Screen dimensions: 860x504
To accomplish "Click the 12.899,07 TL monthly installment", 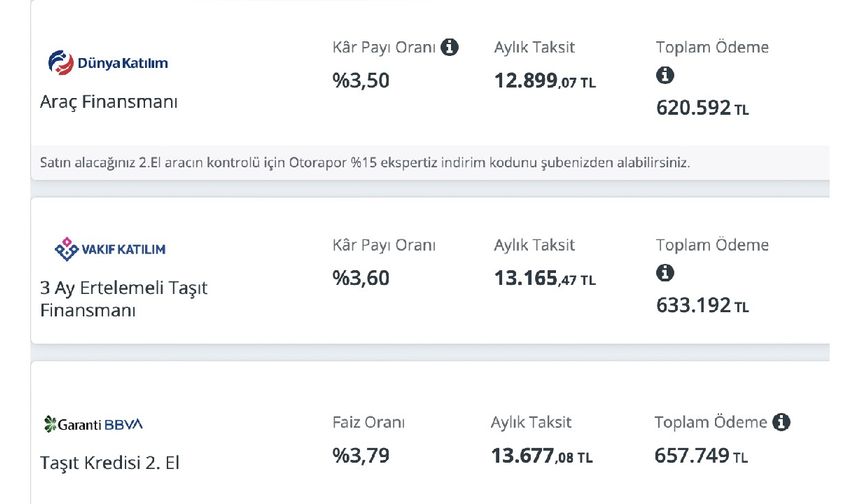I will (544, 81).
